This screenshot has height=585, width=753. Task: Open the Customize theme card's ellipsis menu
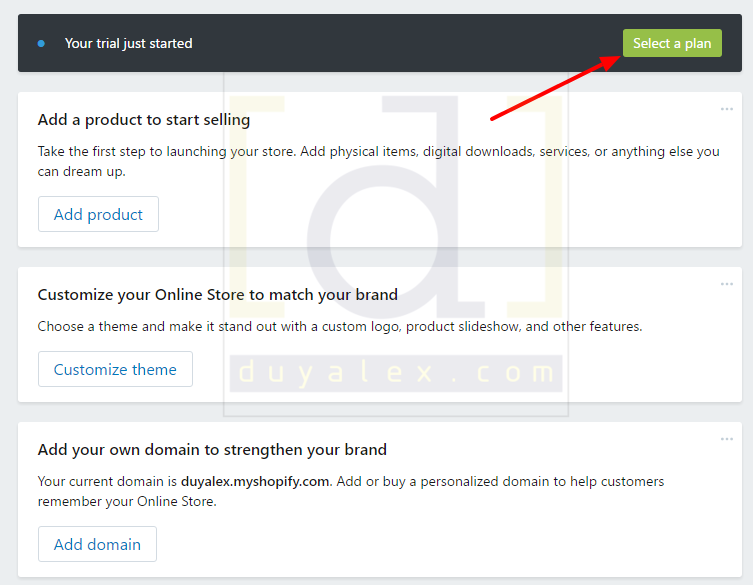click(x=727, y=284)
